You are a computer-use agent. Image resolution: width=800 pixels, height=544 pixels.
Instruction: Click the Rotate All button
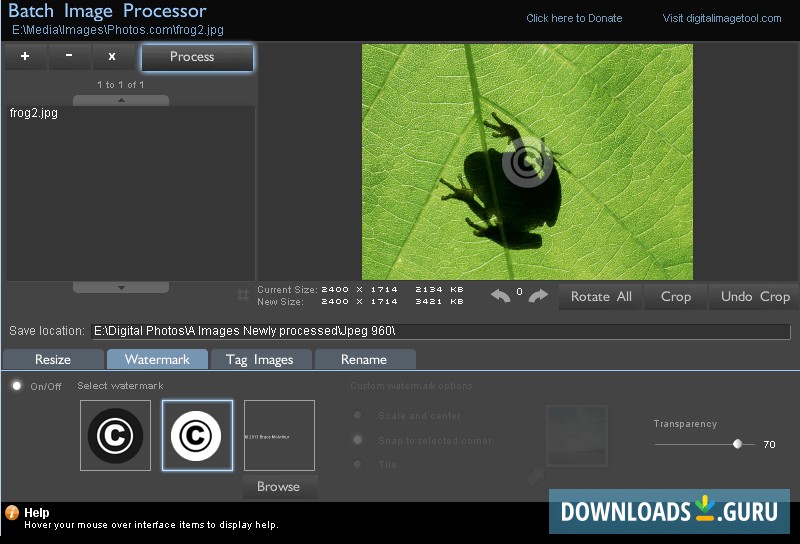tap(601, 296)
